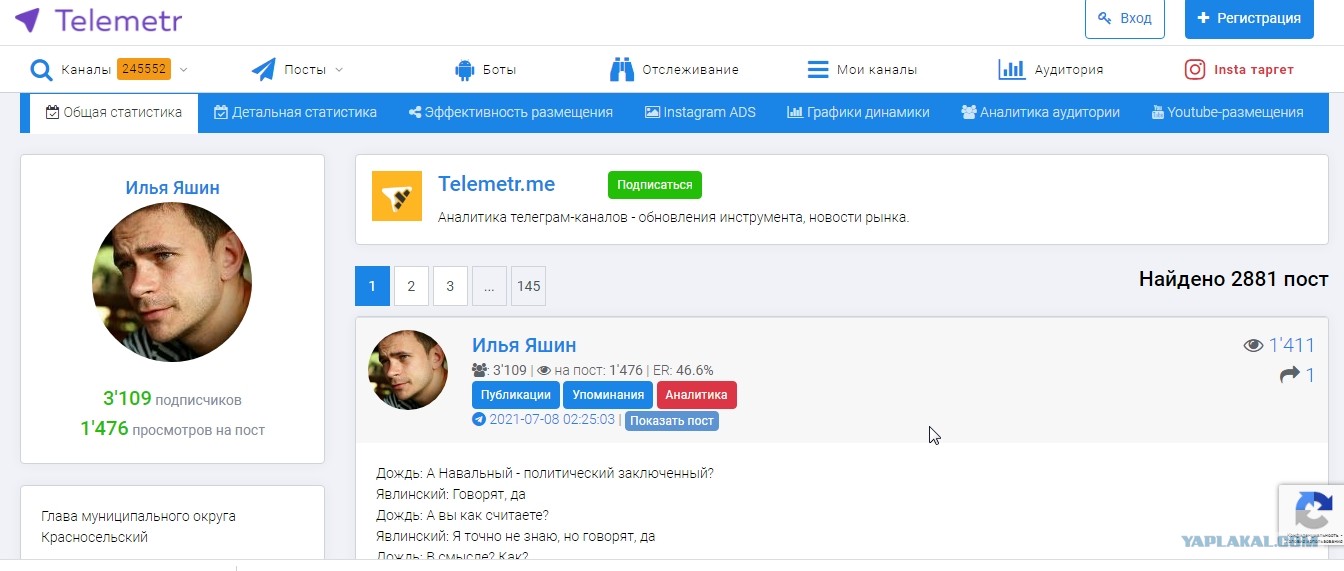1344x571 pixels.
Task: Open the Графики динамики tab
Action: point(858,112)
